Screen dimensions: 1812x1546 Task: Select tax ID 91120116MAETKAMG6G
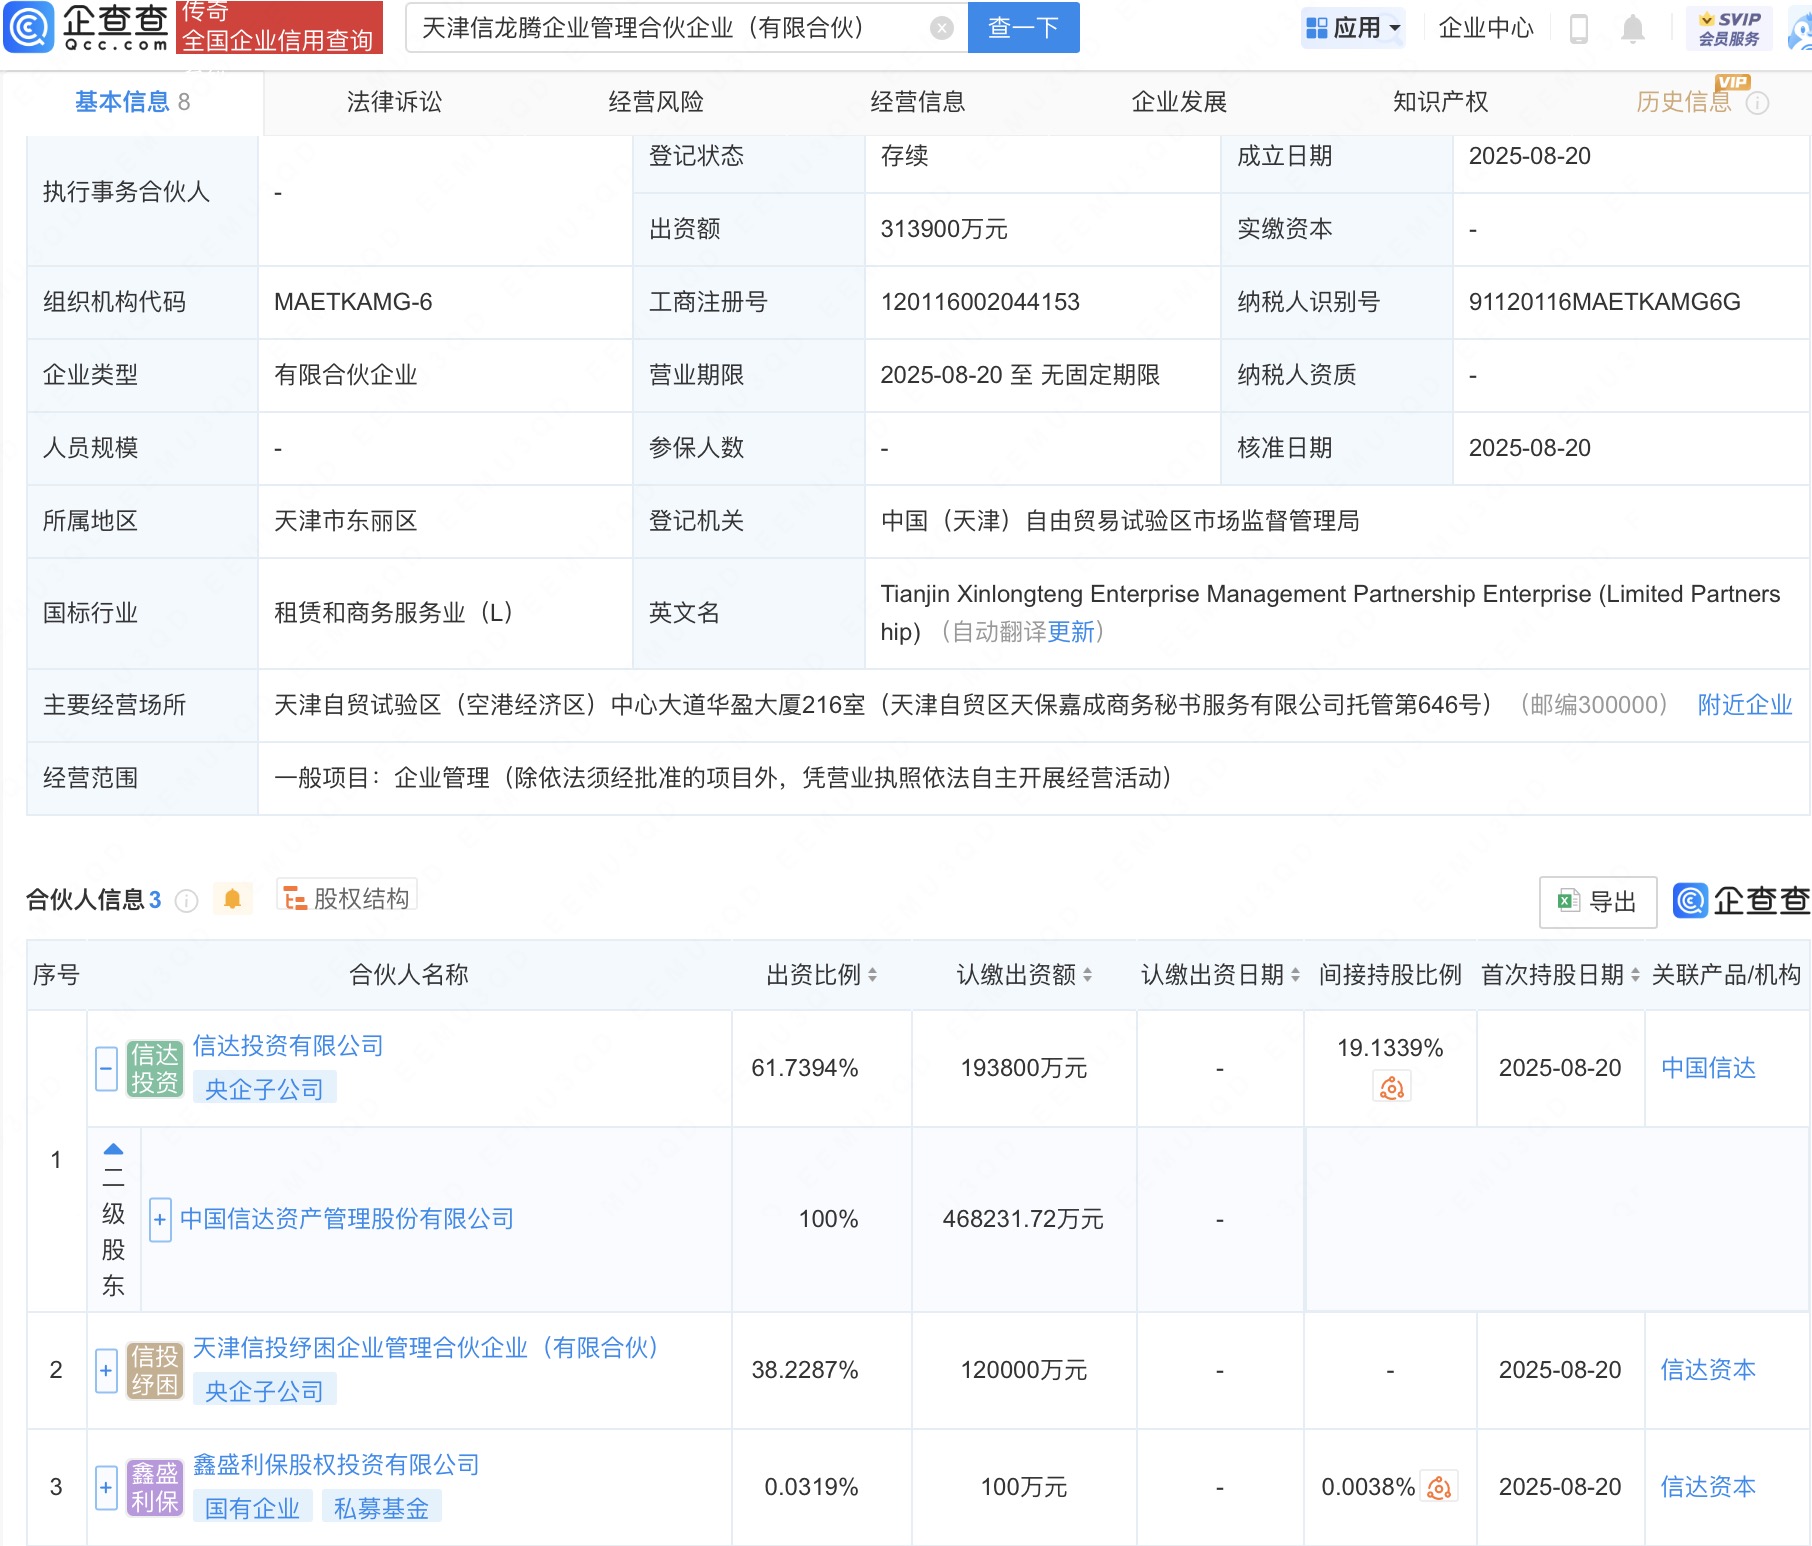click(1604, 302)
